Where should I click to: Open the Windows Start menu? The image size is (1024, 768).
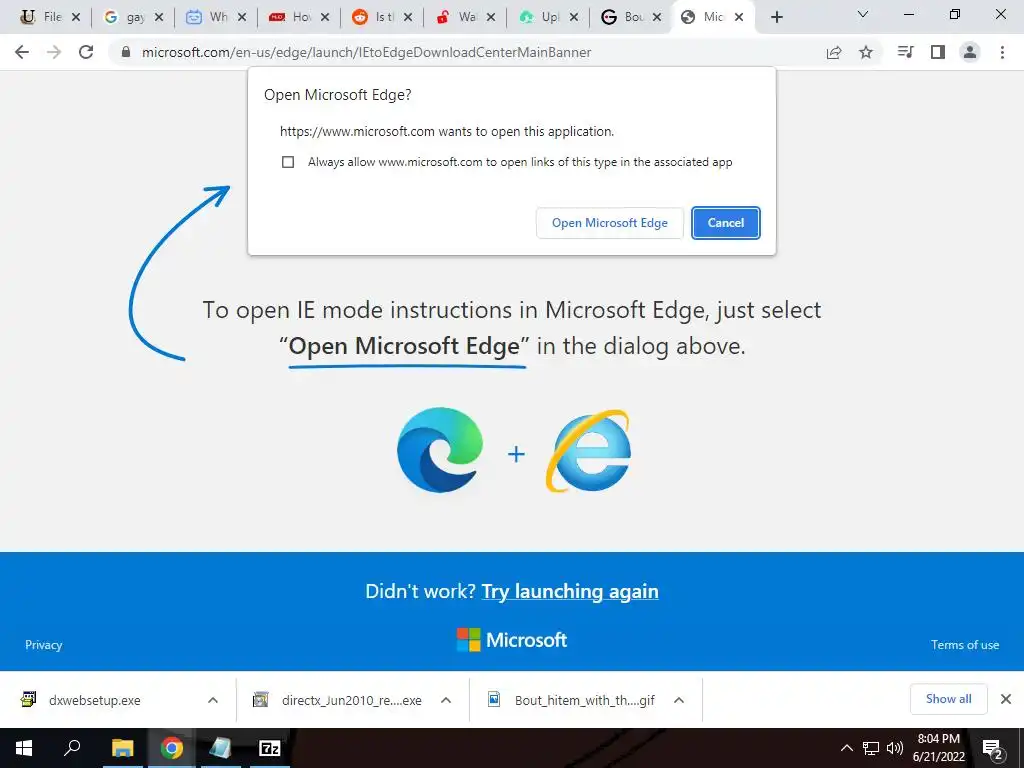(x=24, y=748)
